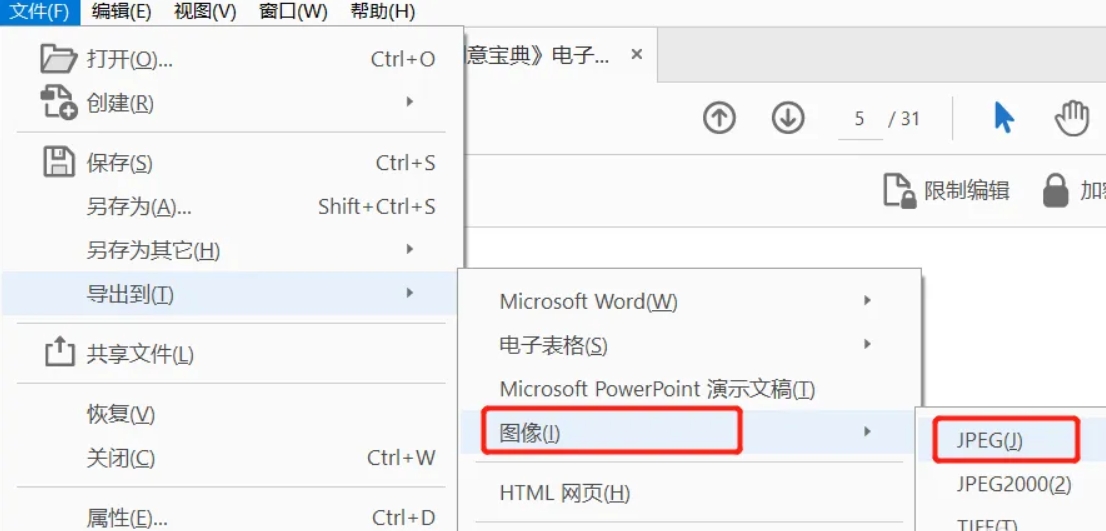Click the Ctrl+W shortcut text
This screenshot has width=1106, height=531.
[401, 458]
